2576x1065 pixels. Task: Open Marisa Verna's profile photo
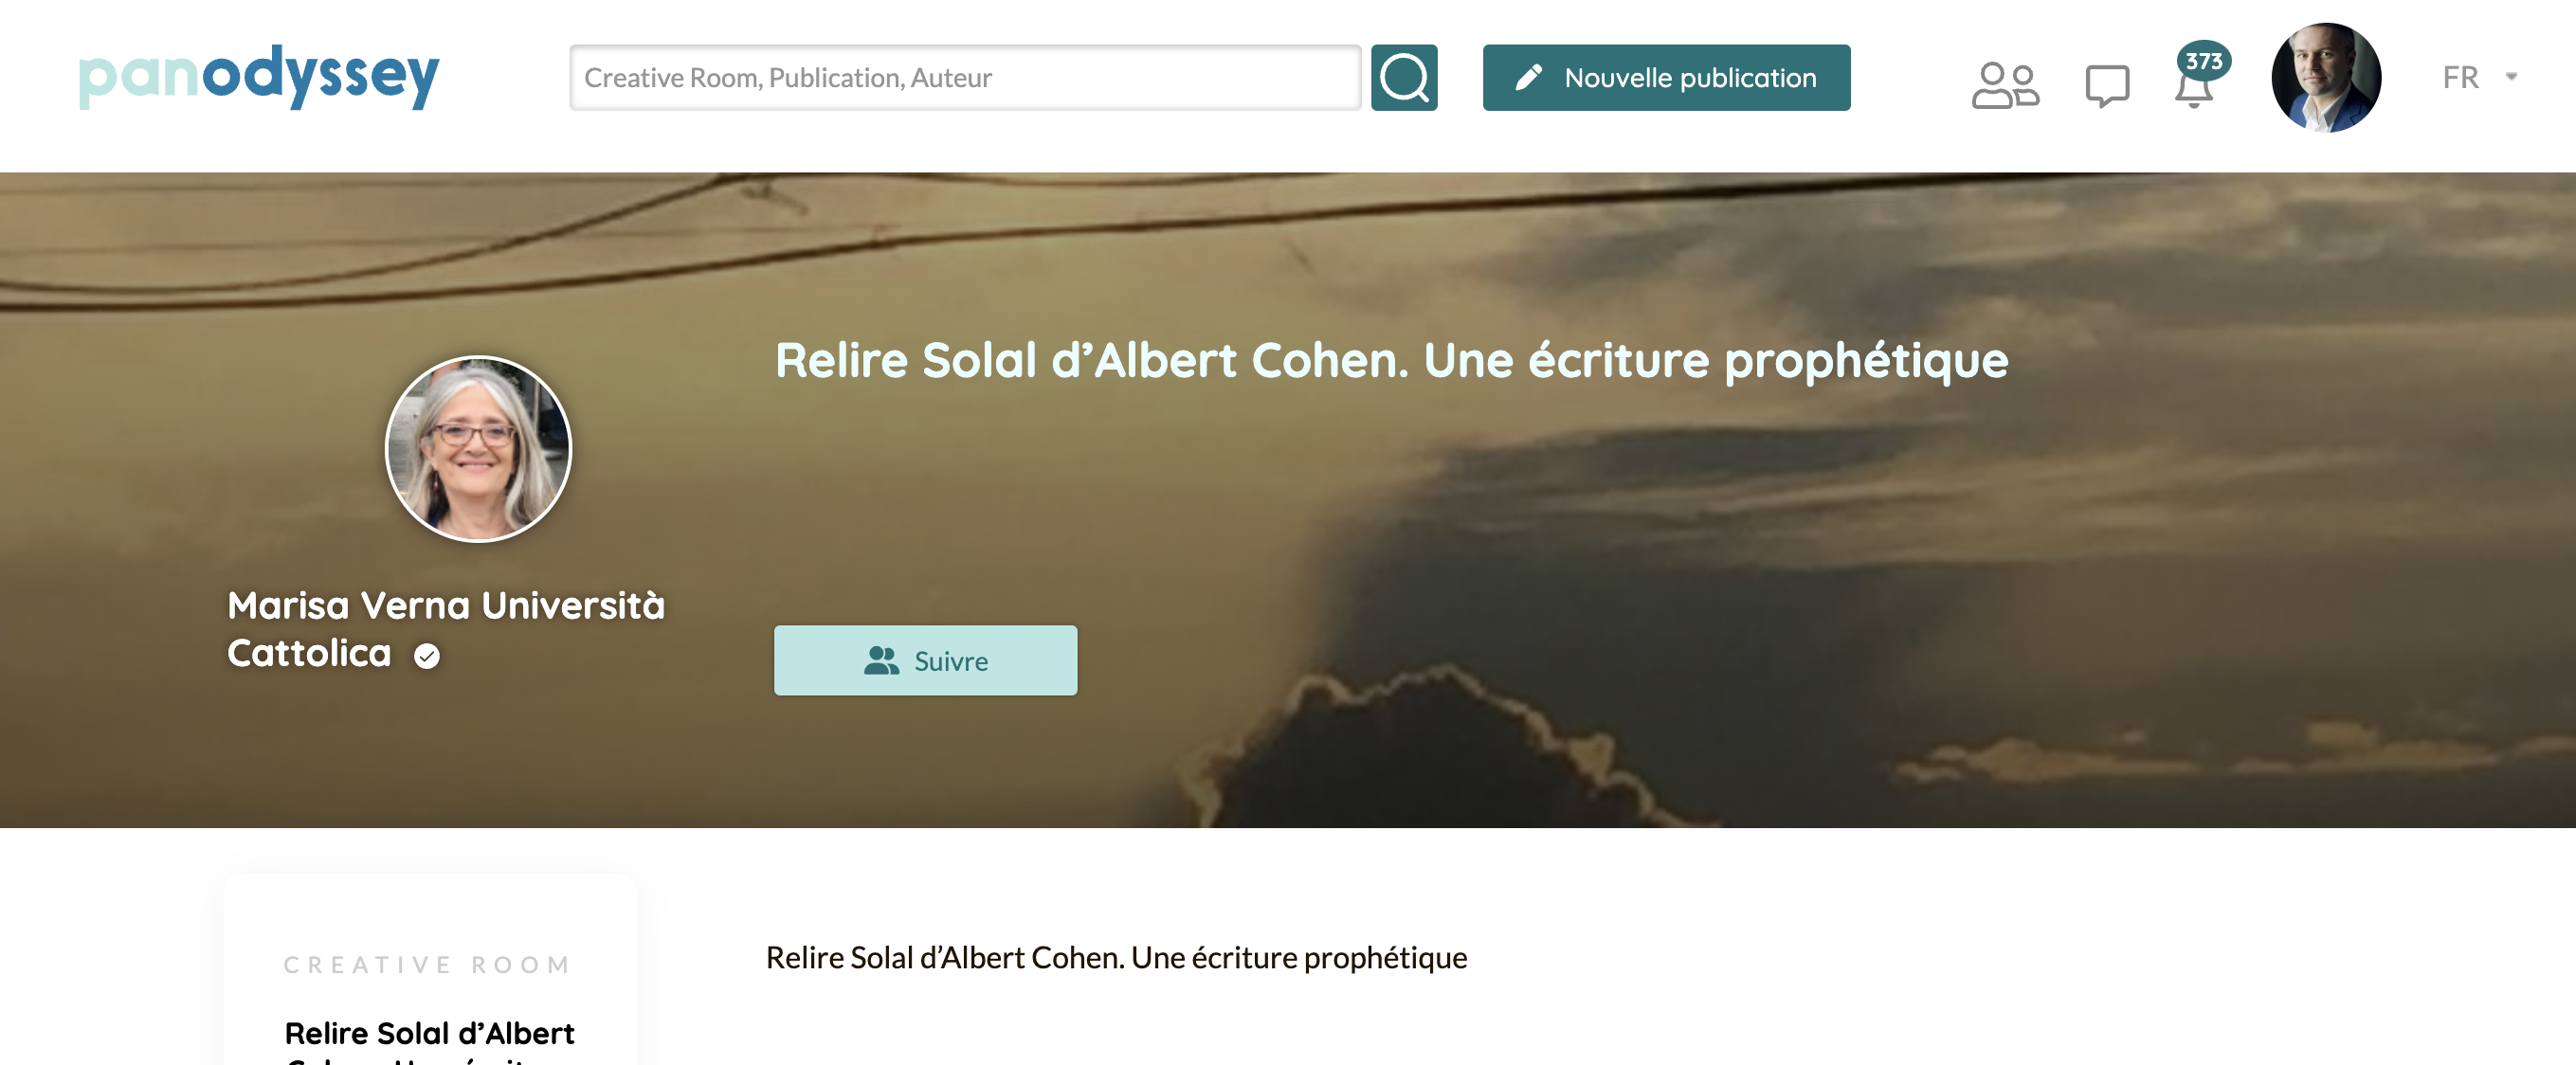point(478,448)
